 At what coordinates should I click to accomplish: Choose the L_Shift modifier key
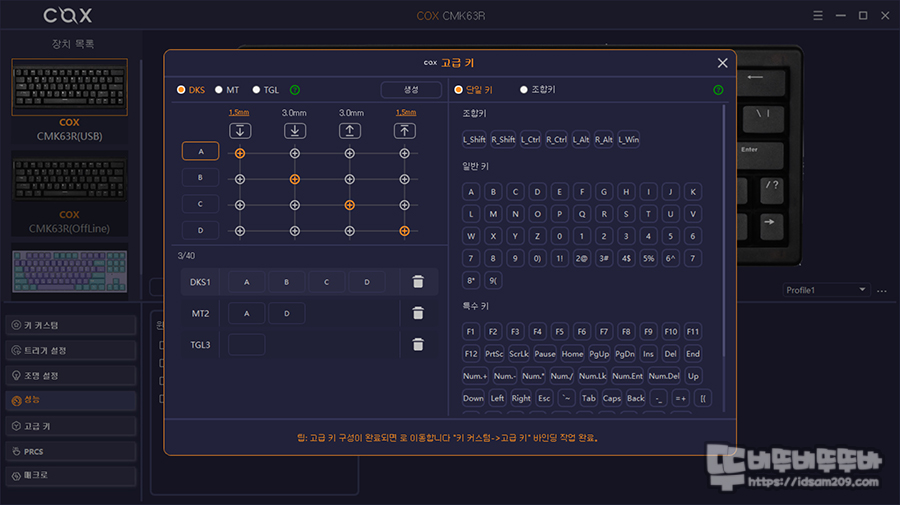pos(474,139)
